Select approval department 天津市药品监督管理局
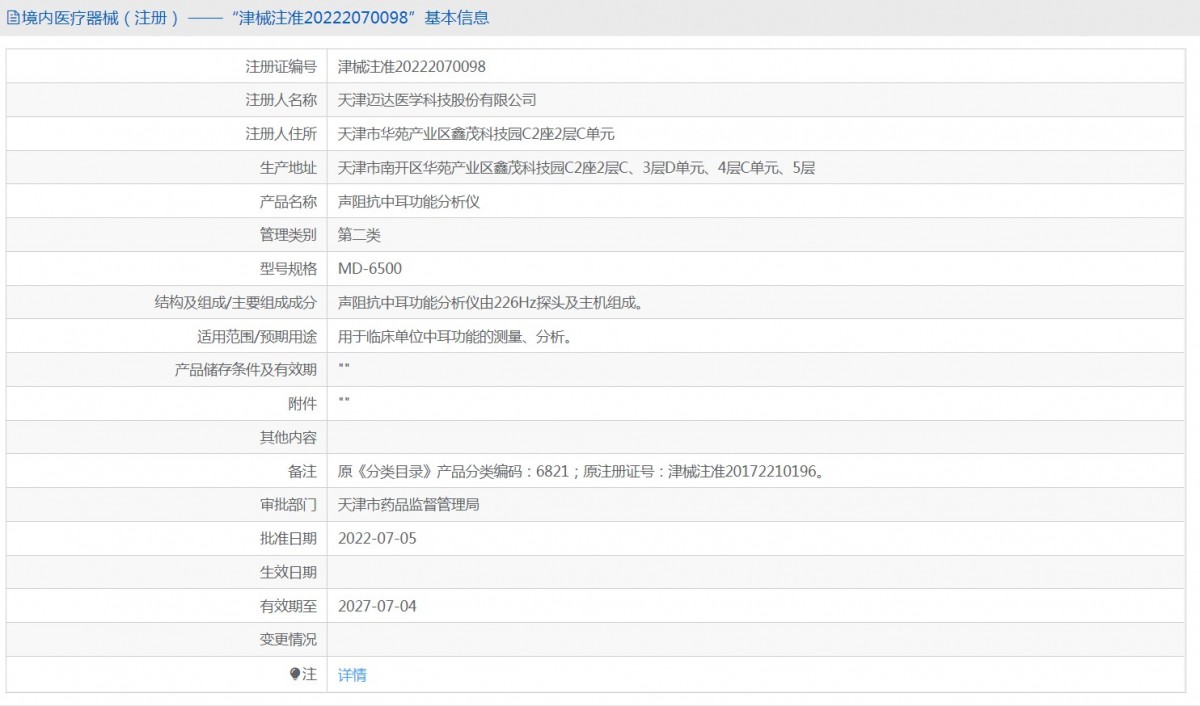The width and height of the screenshot is (1200, 706). pos(409,505)
